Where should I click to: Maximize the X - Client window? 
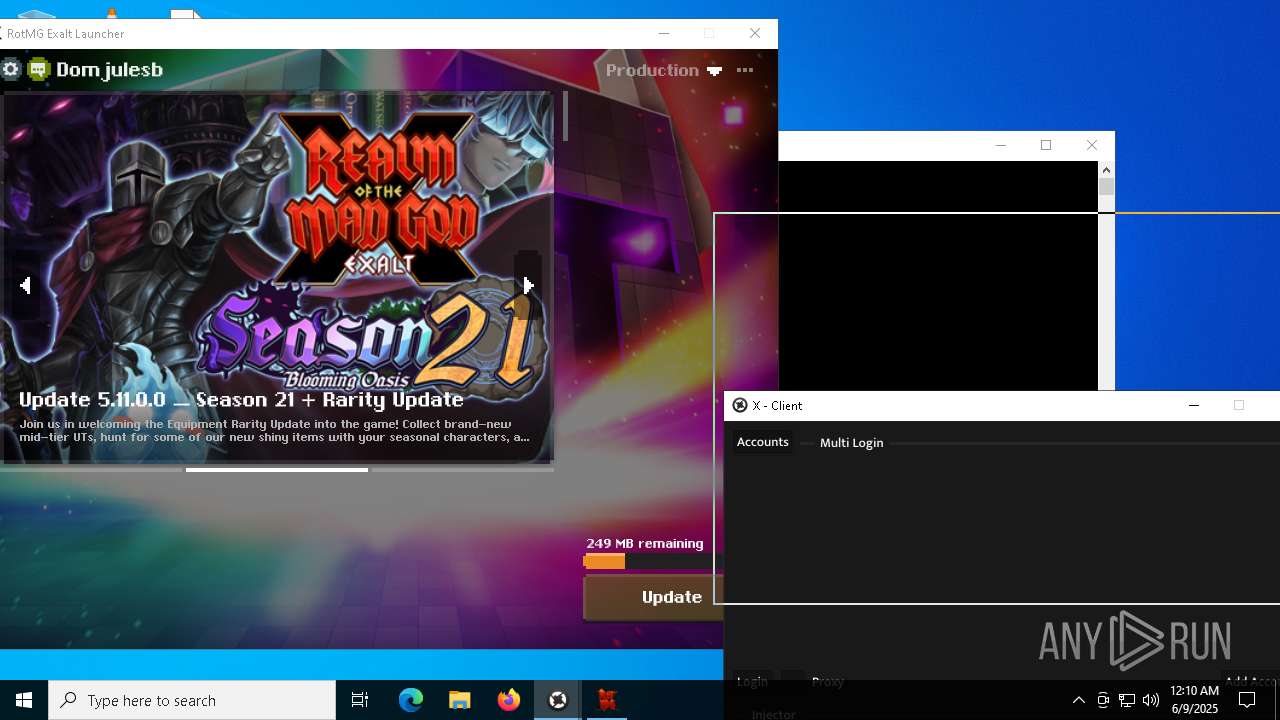click(1239, 405)
